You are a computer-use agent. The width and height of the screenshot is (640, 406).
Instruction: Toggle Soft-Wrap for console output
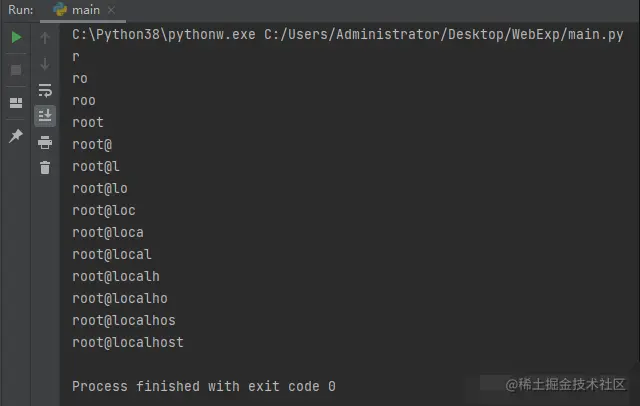(x=45, y=89)
